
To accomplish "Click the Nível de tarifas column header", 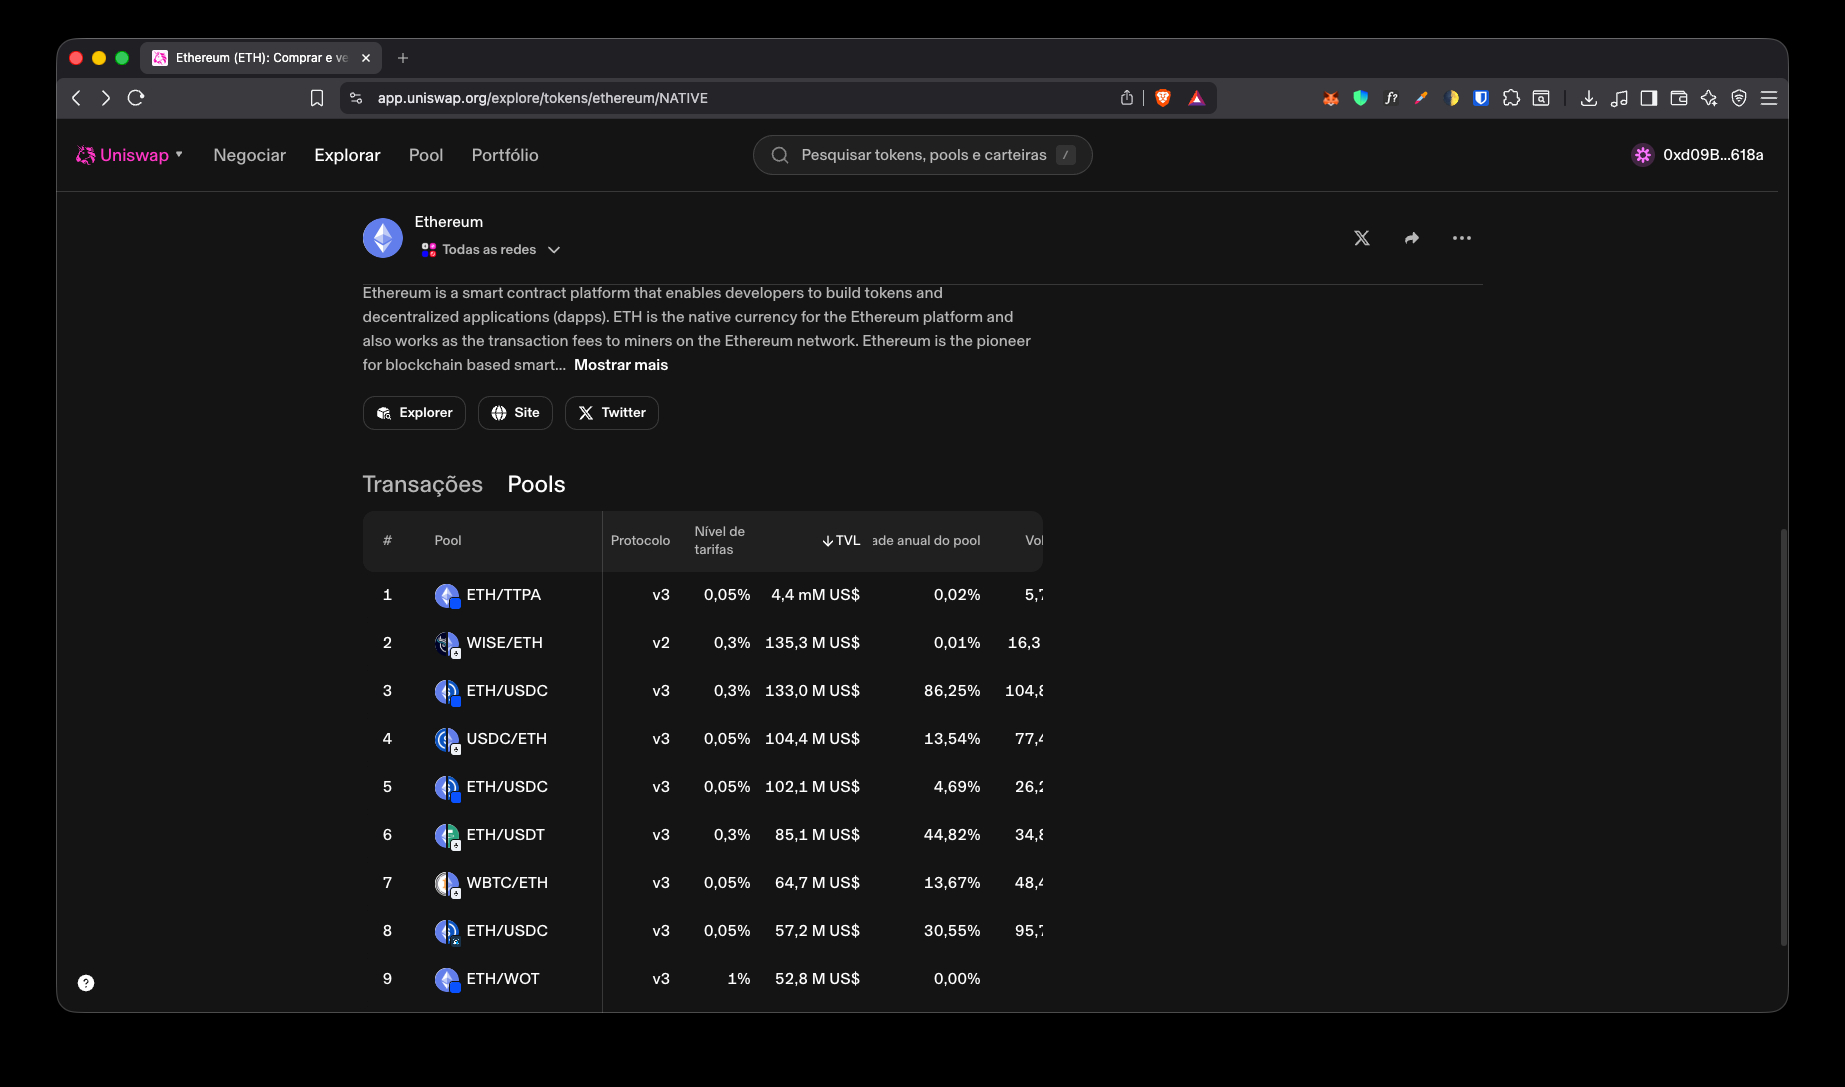I will 720,541.
